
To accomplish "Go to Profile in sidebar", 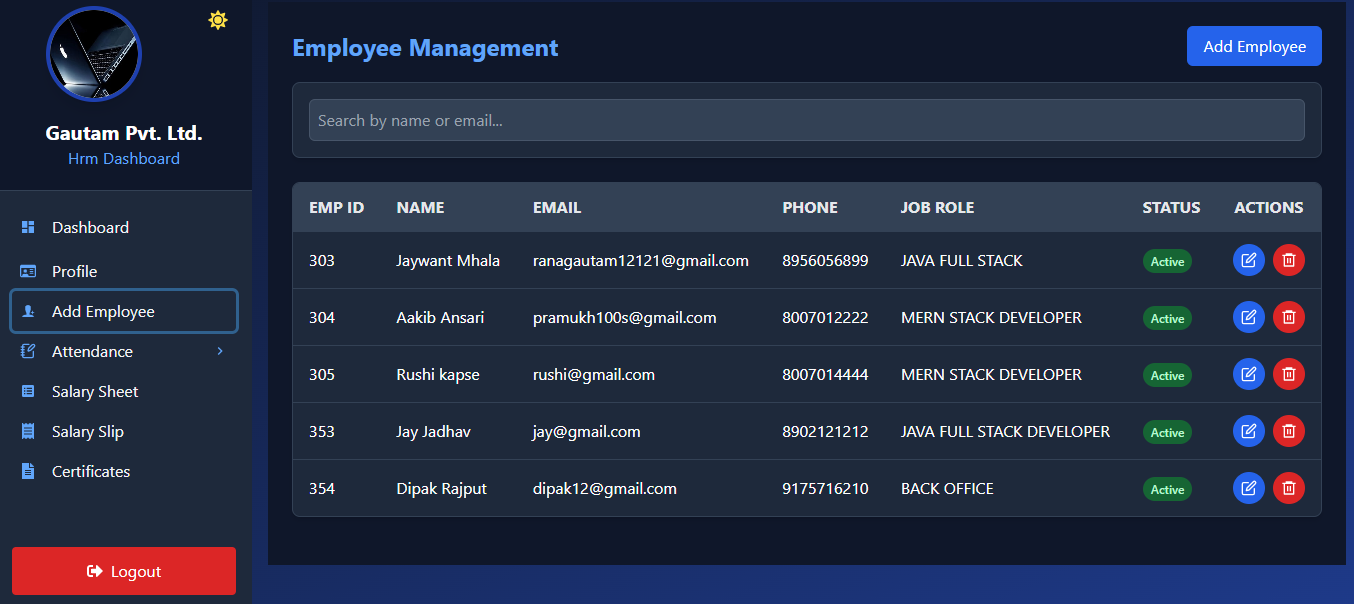I will (x=74, y=272).
